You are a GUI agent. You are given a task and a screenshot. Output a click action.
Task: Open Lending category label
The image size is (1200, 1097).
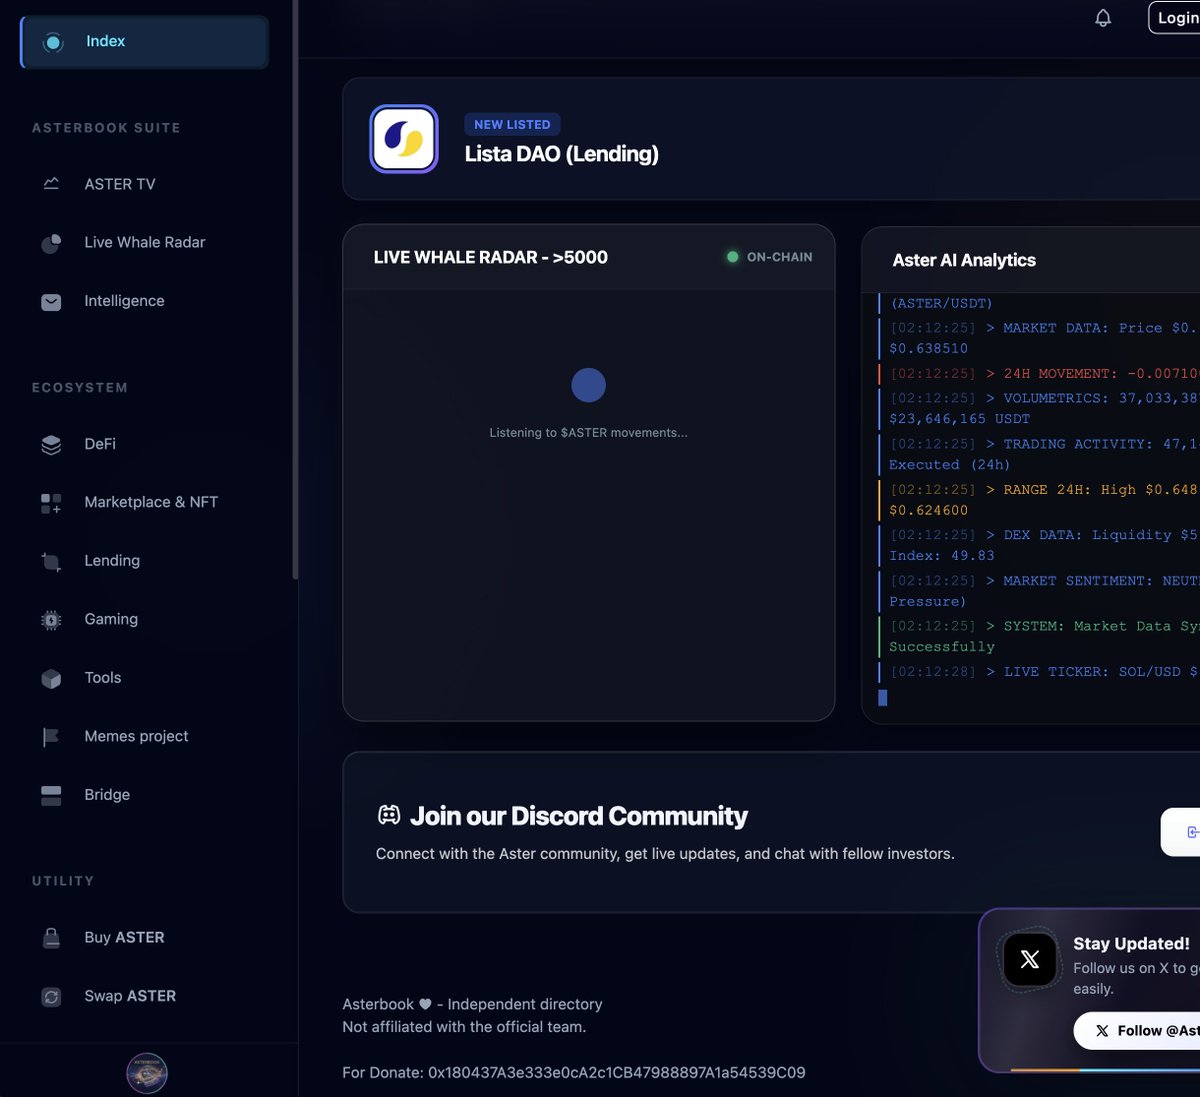tap(112, 561)
